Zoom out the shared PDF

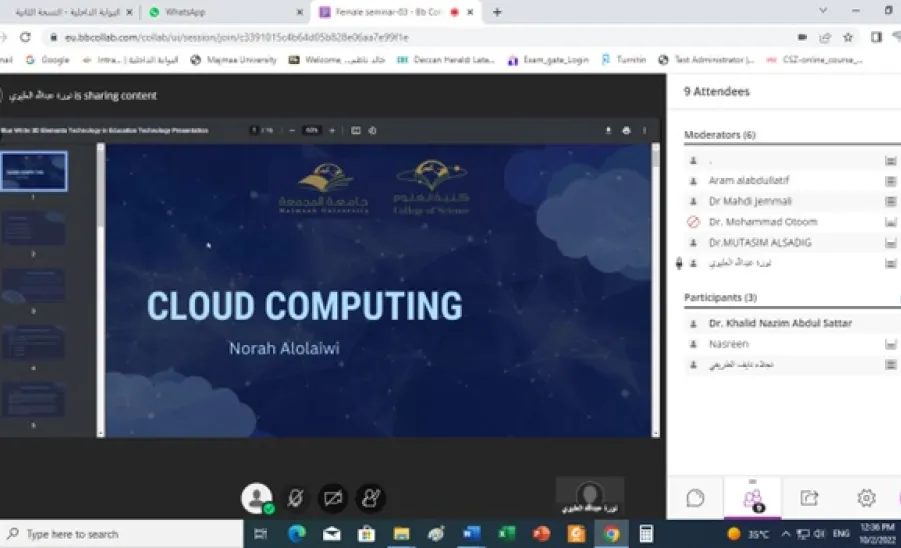(x=292, y=130)
